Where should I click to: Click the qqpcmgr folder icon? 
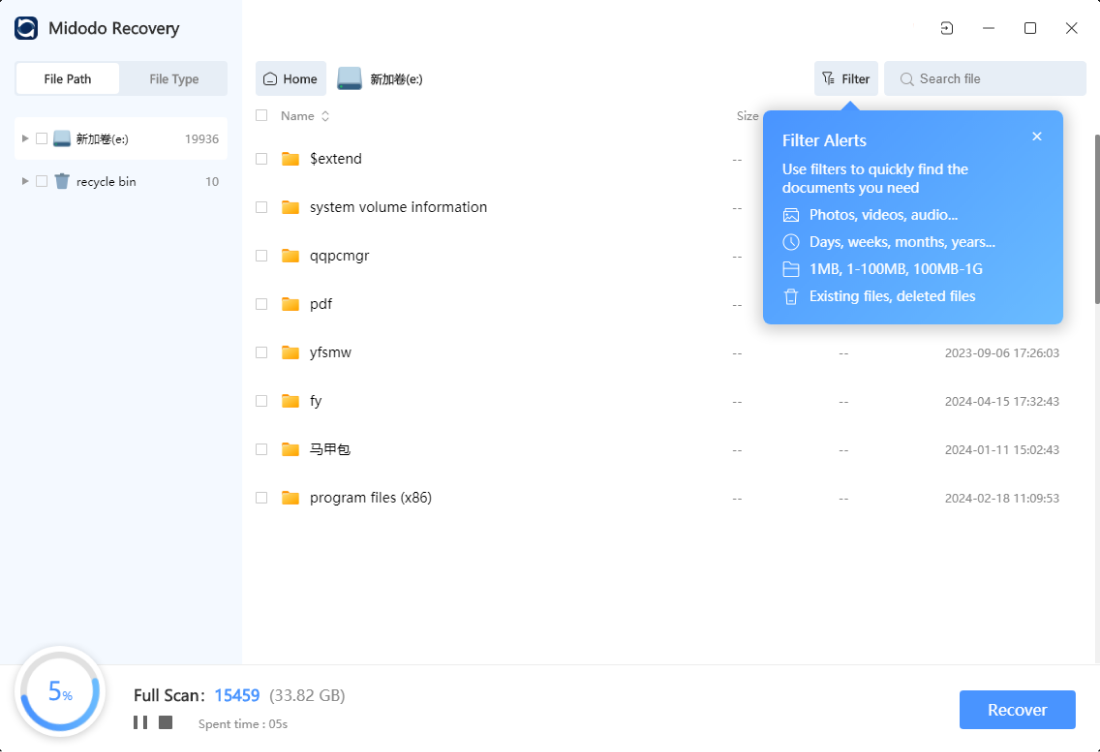[x=290, y=256]
